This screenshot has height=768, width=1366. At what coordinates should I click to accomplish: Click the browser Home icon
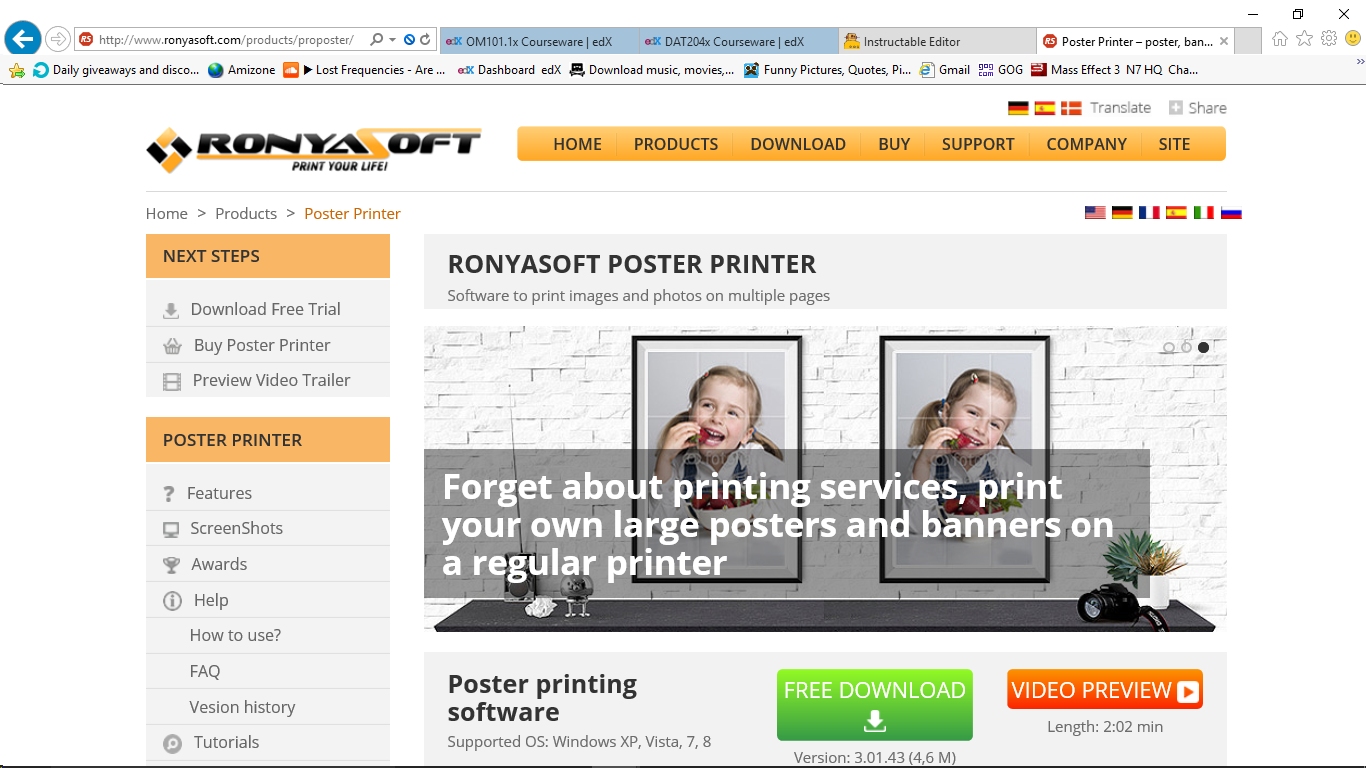[1280, 39]
